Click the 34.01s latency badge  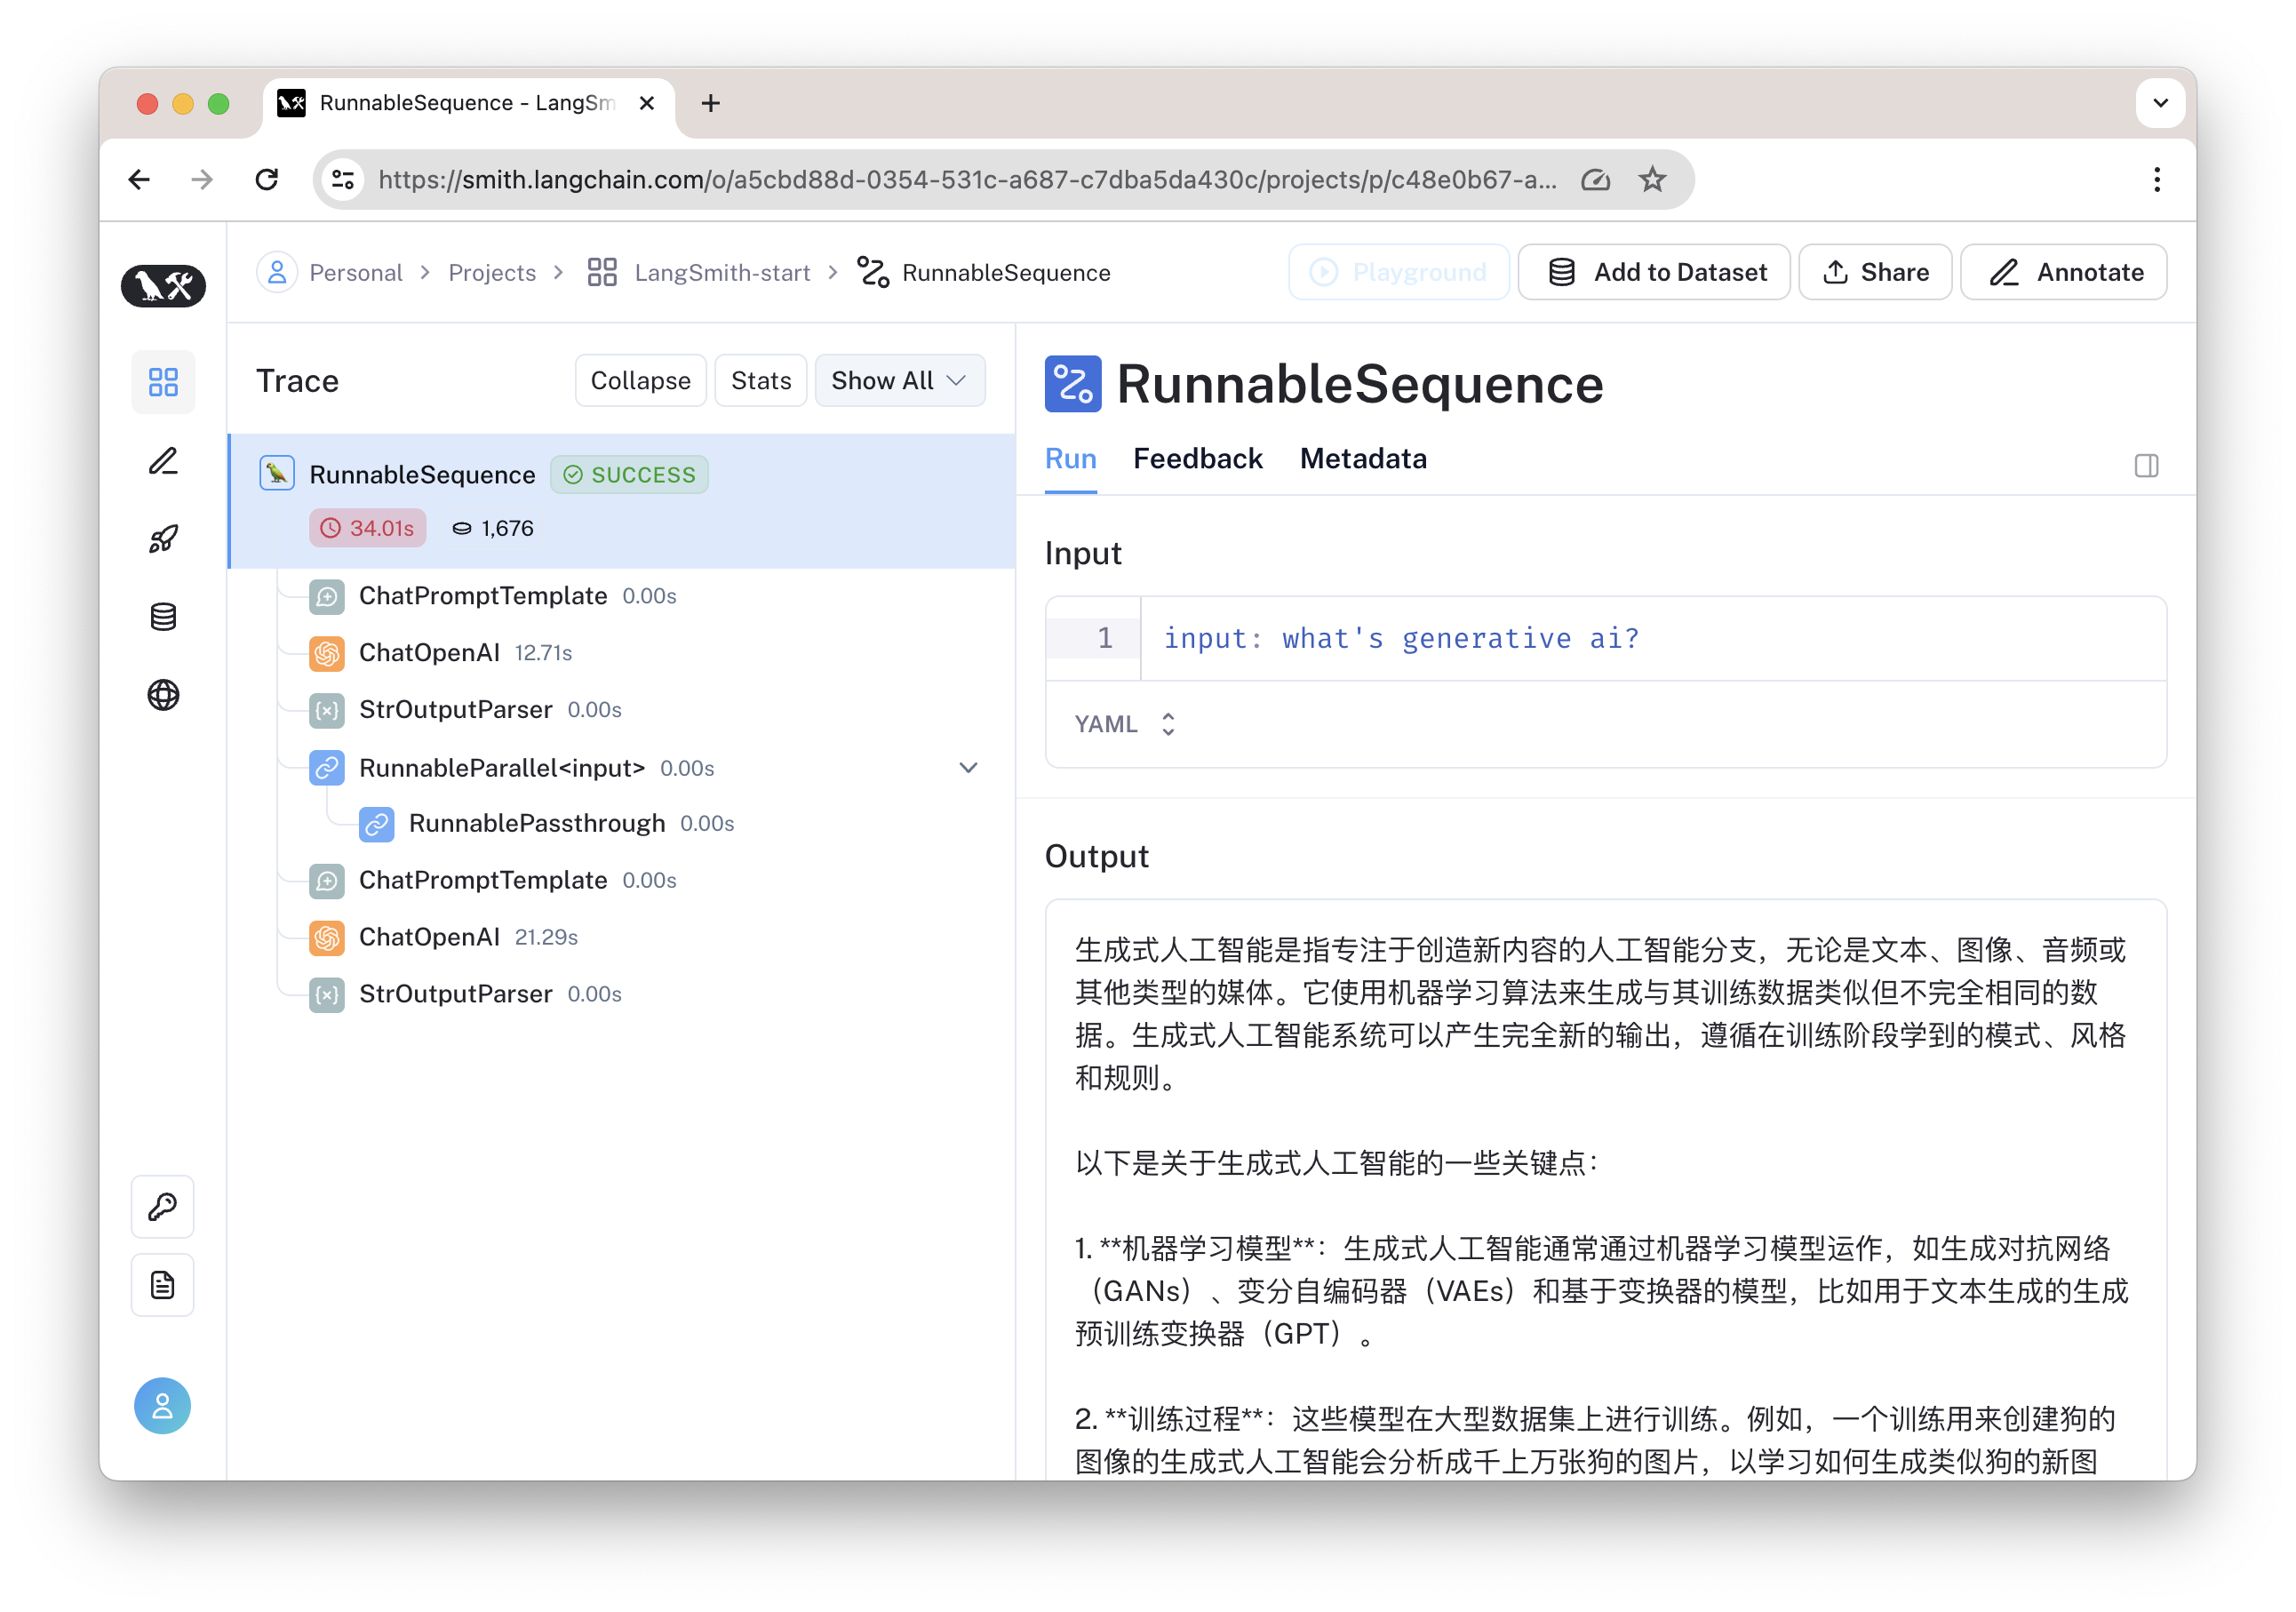(x=367, y=528)
